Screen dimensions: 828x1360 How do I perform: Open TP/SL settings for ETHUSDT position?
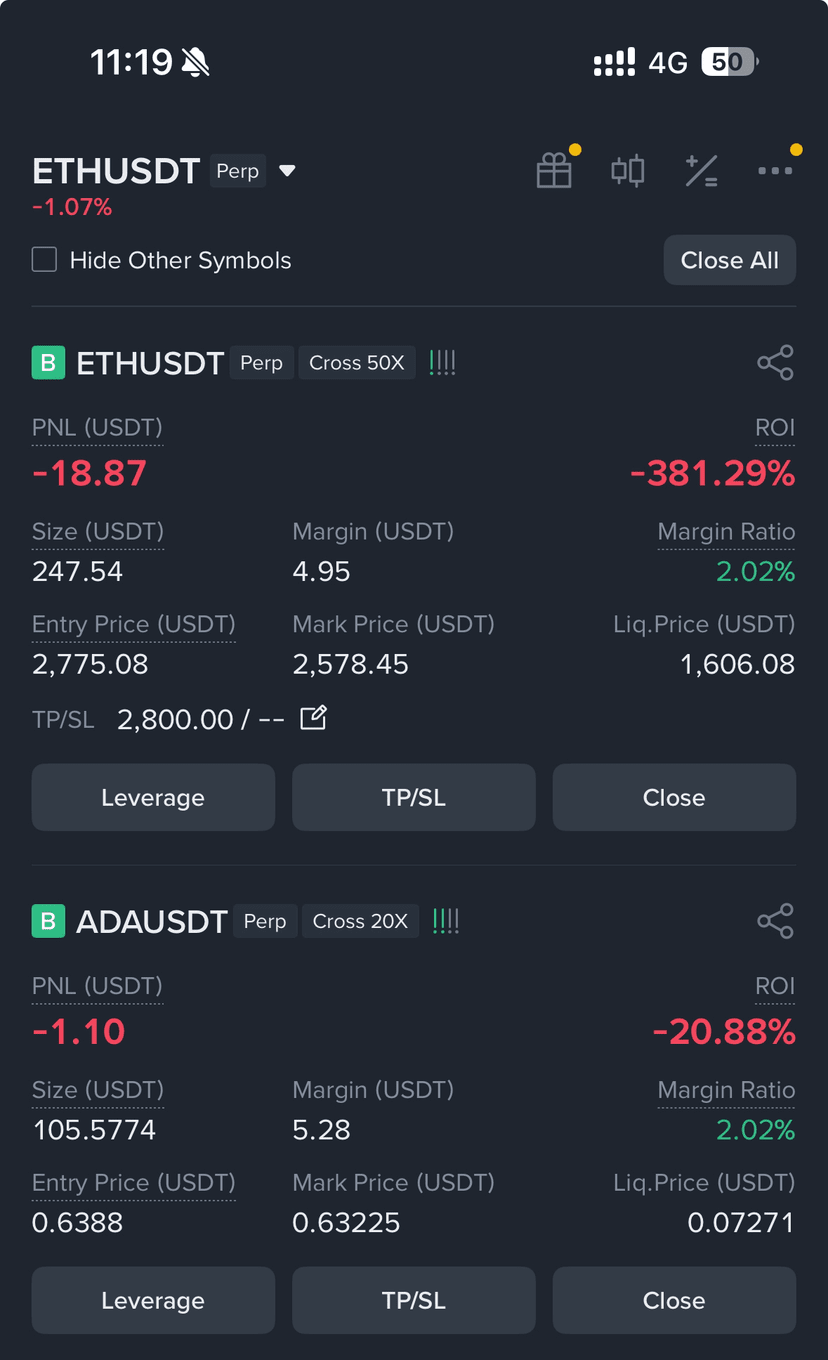(x=414, y=797)
